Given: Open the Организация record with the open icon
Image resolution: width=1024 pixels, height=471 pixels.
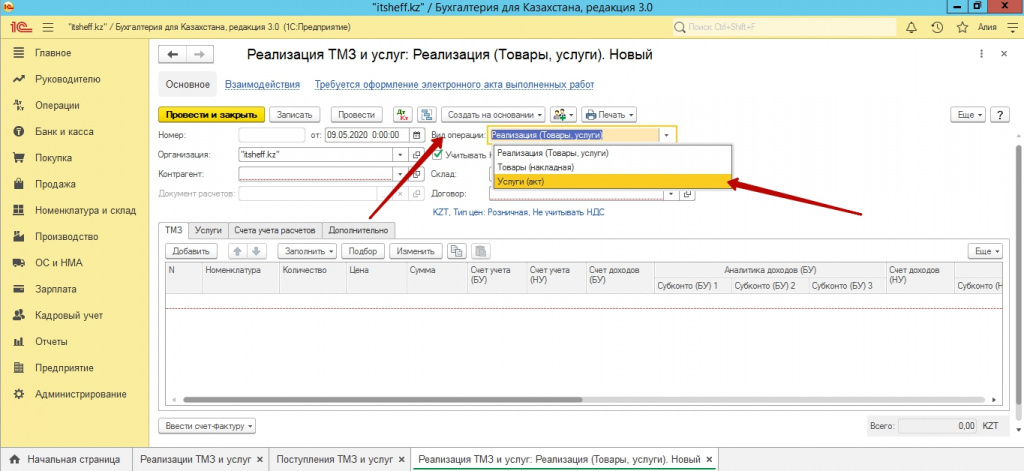Looking at the screenshot, I should click(417, 155).
